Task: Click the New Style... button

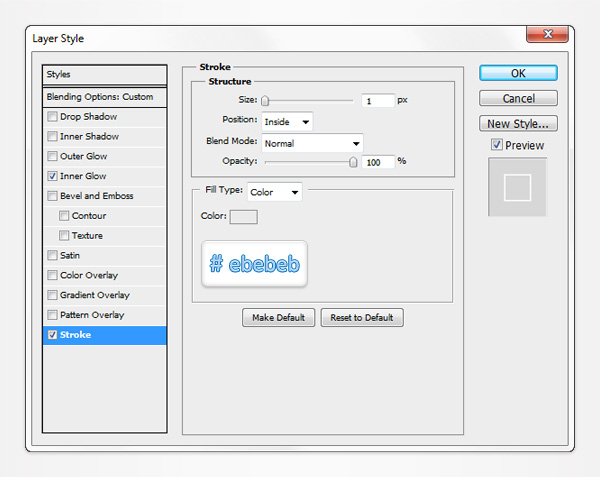Action: point(518,124)
